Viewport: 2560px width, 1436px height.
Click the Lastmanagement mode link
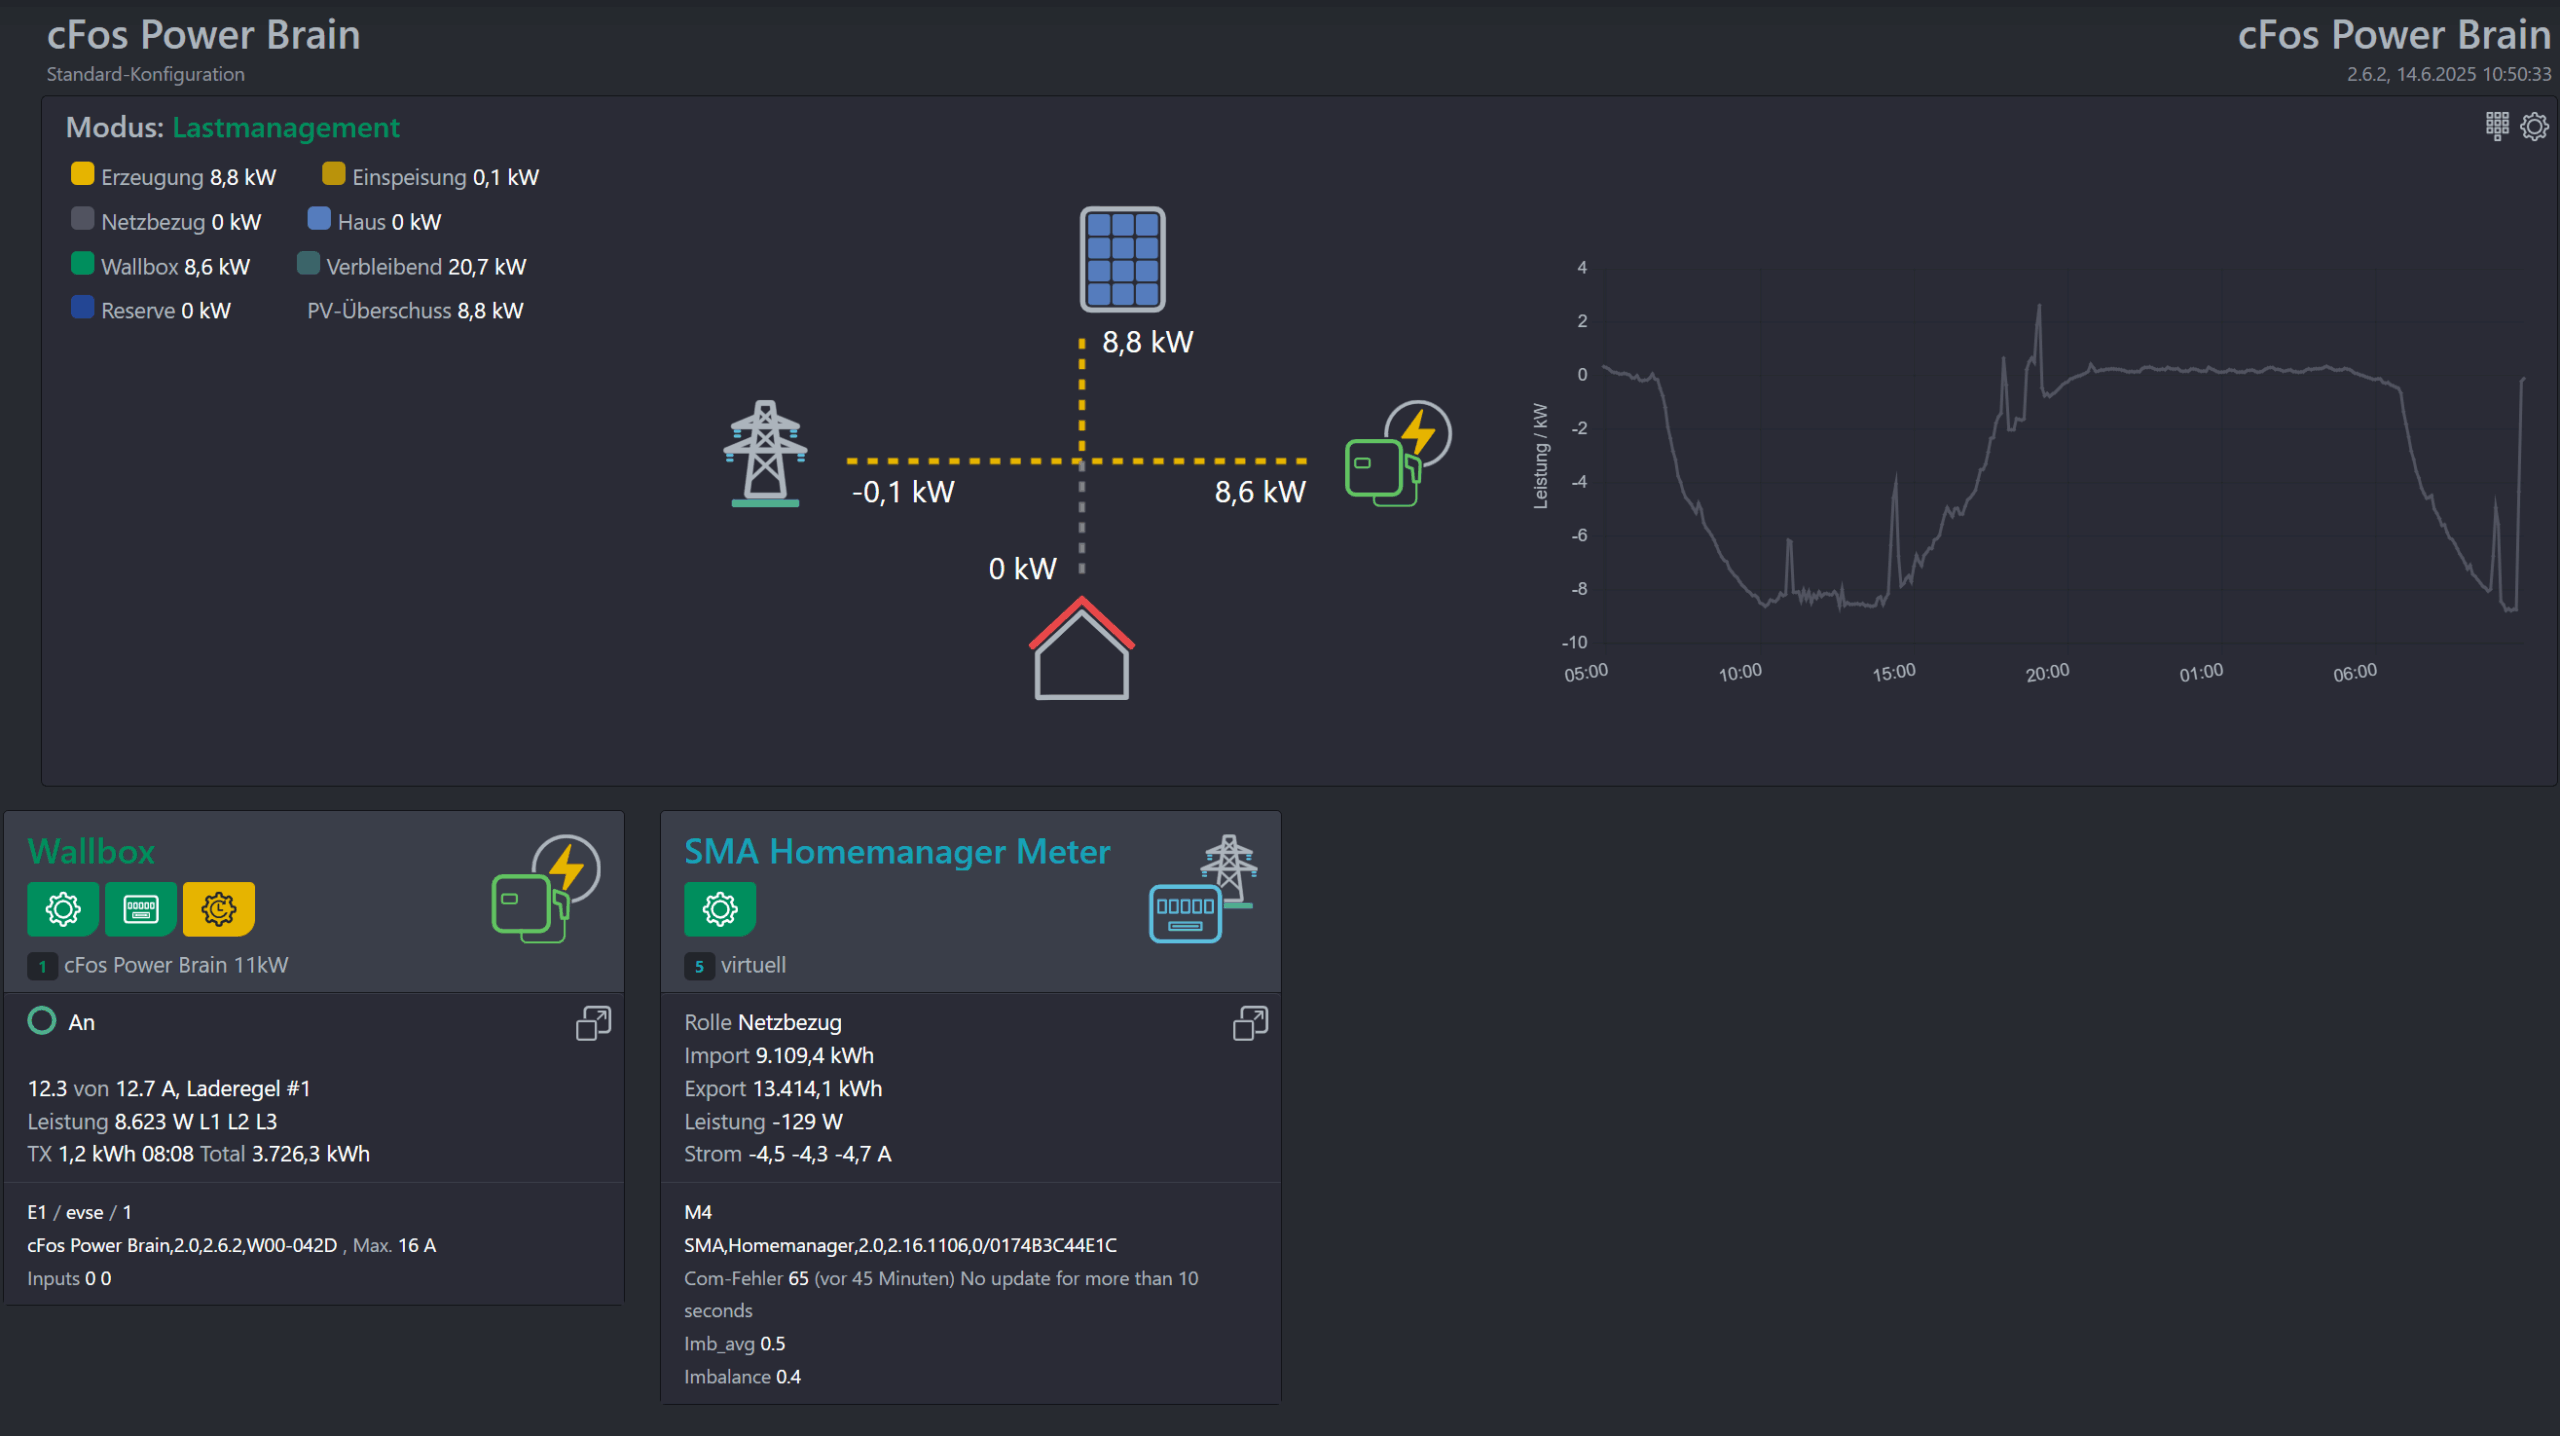(286, 128)
